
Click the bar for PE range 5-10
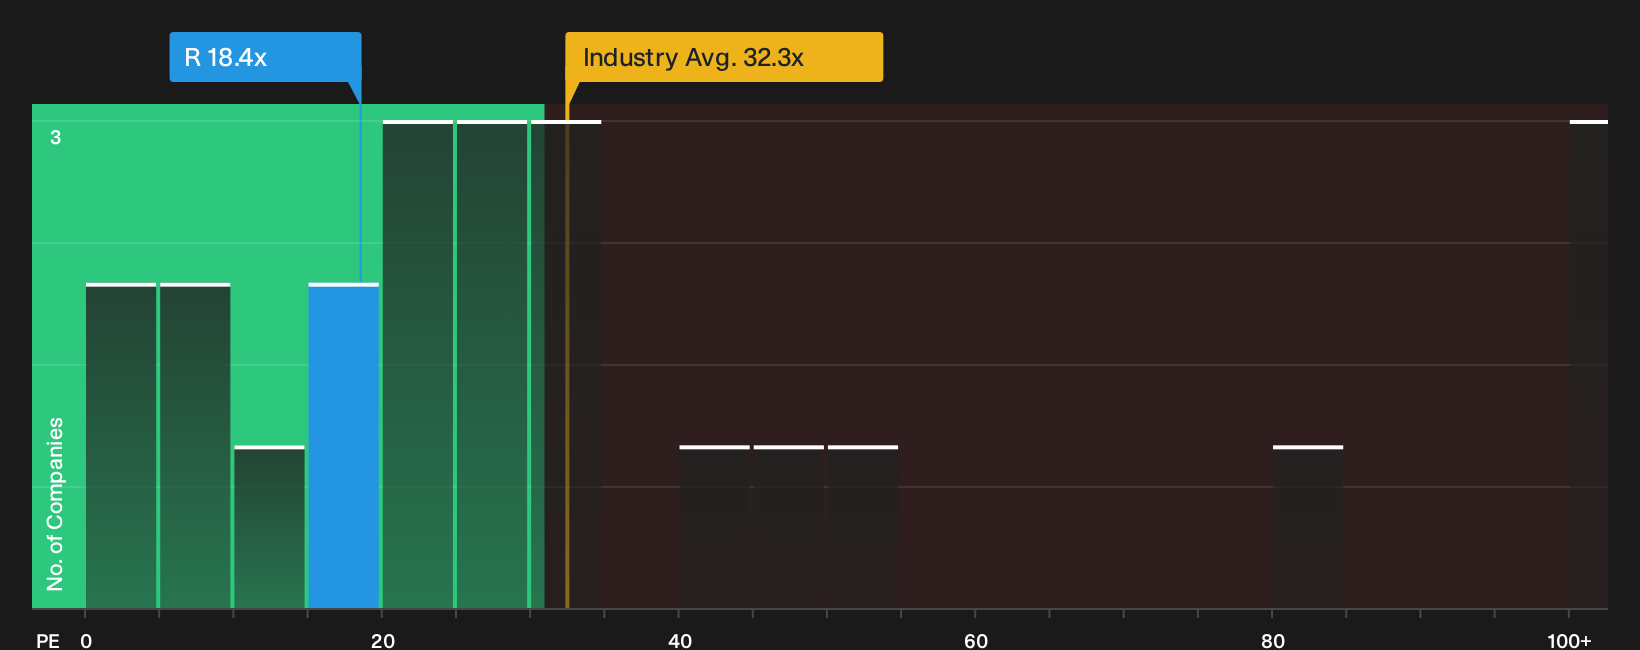[x=195, y=446]
